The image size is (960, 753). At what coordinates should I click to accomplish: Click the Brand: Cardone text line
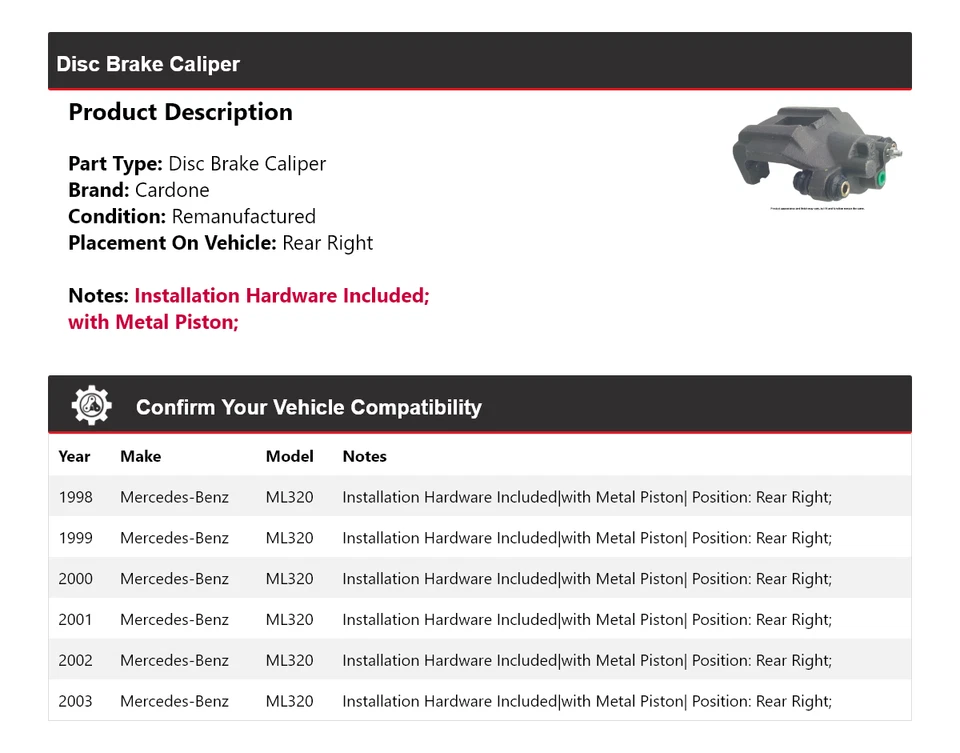pyautogui.click(x=139, y=190)
